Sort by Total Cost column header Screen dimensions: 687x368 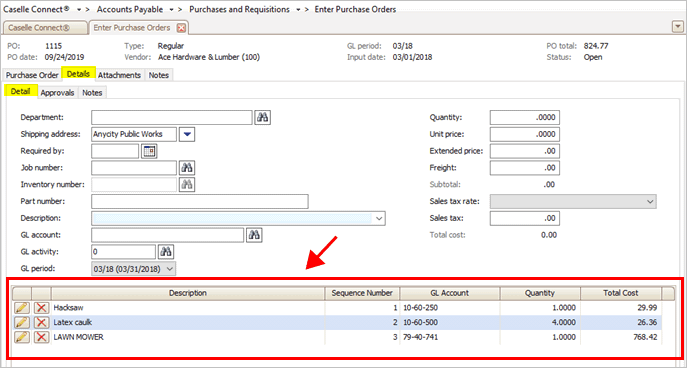coord(621,293)
